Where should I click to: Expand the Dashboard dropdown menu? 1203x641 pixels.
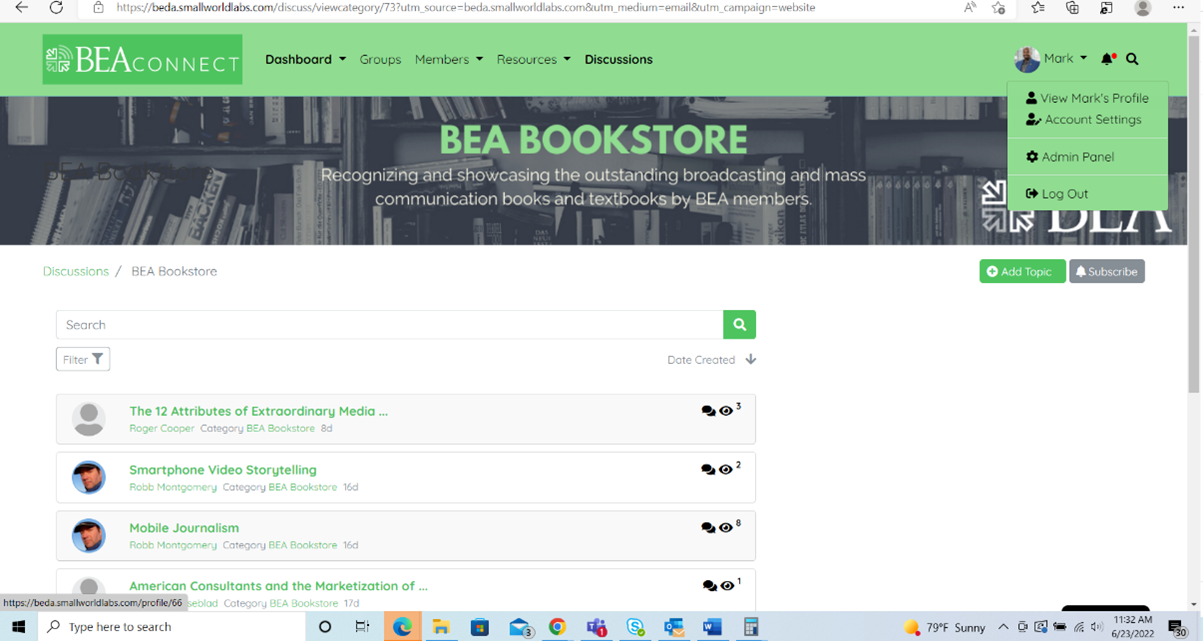(305, 59)
